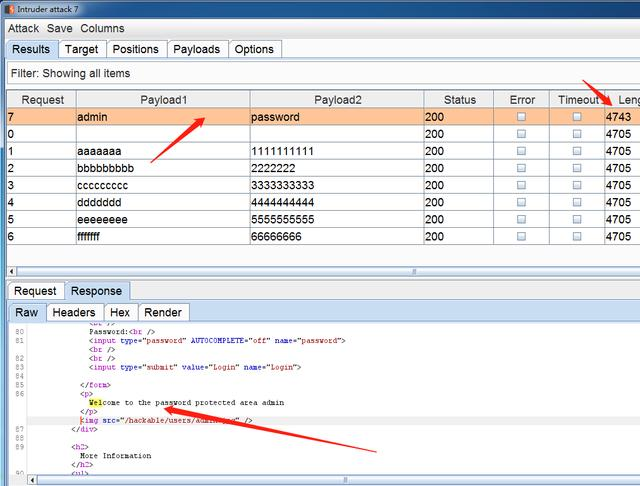Click the More Information text in response
Screen dimensions: 640x486
coord(116,456)
